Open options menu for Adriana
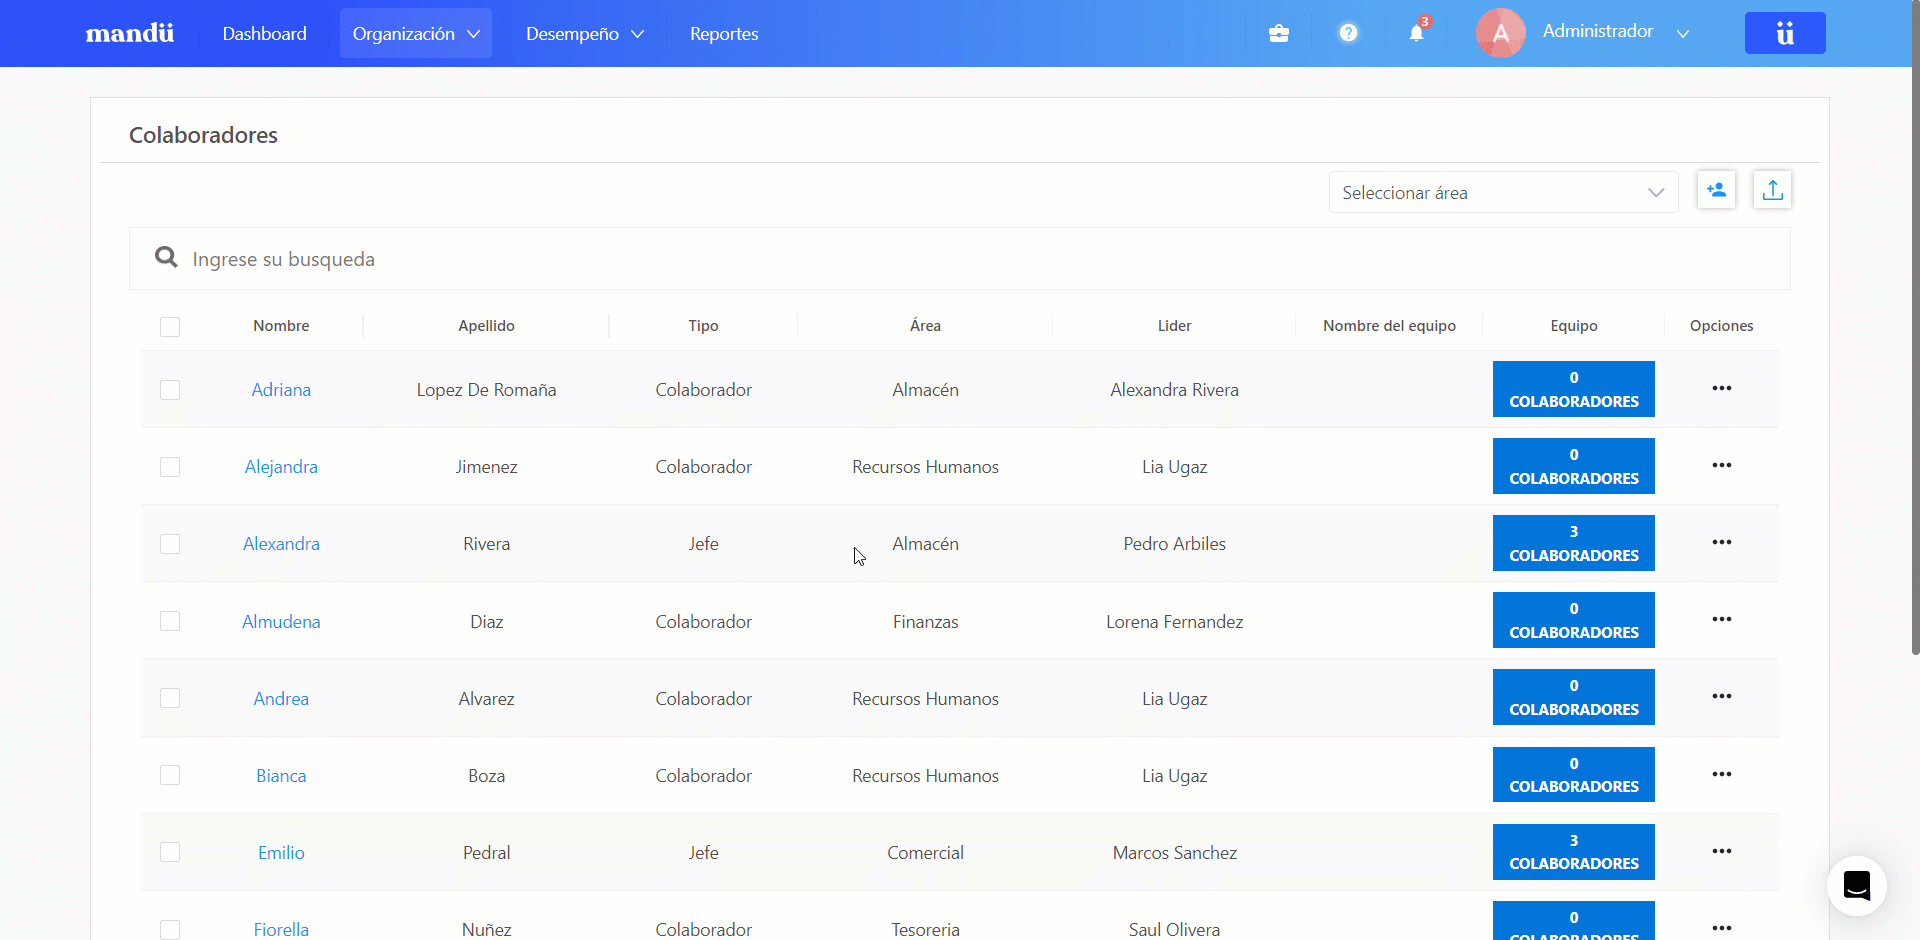The width and height of the screenshot is (1920, 940). pyautogui.click(x=1721, y=388)
